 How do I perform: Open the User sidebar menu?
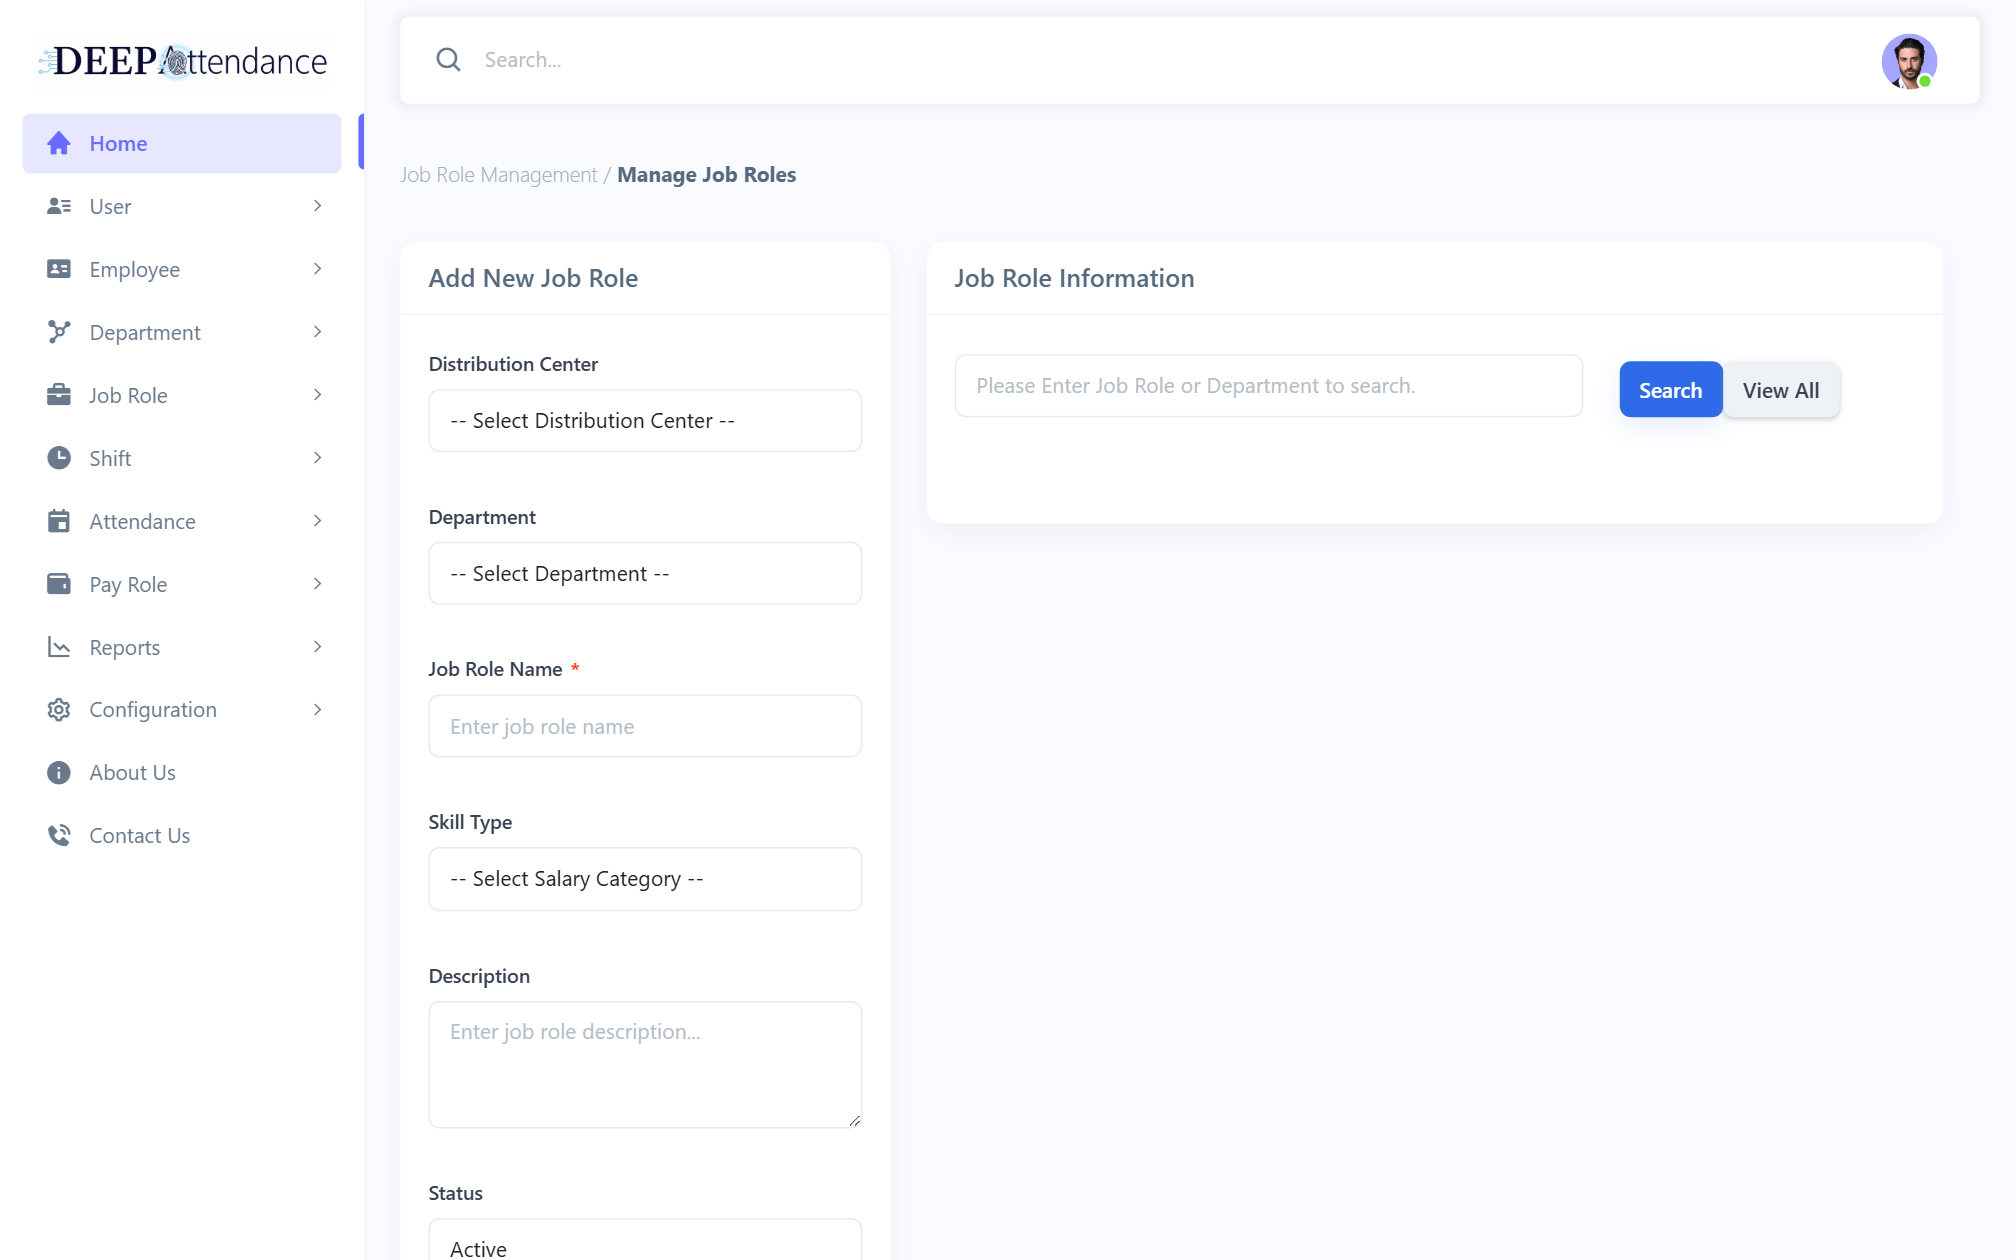pos(182,206)
